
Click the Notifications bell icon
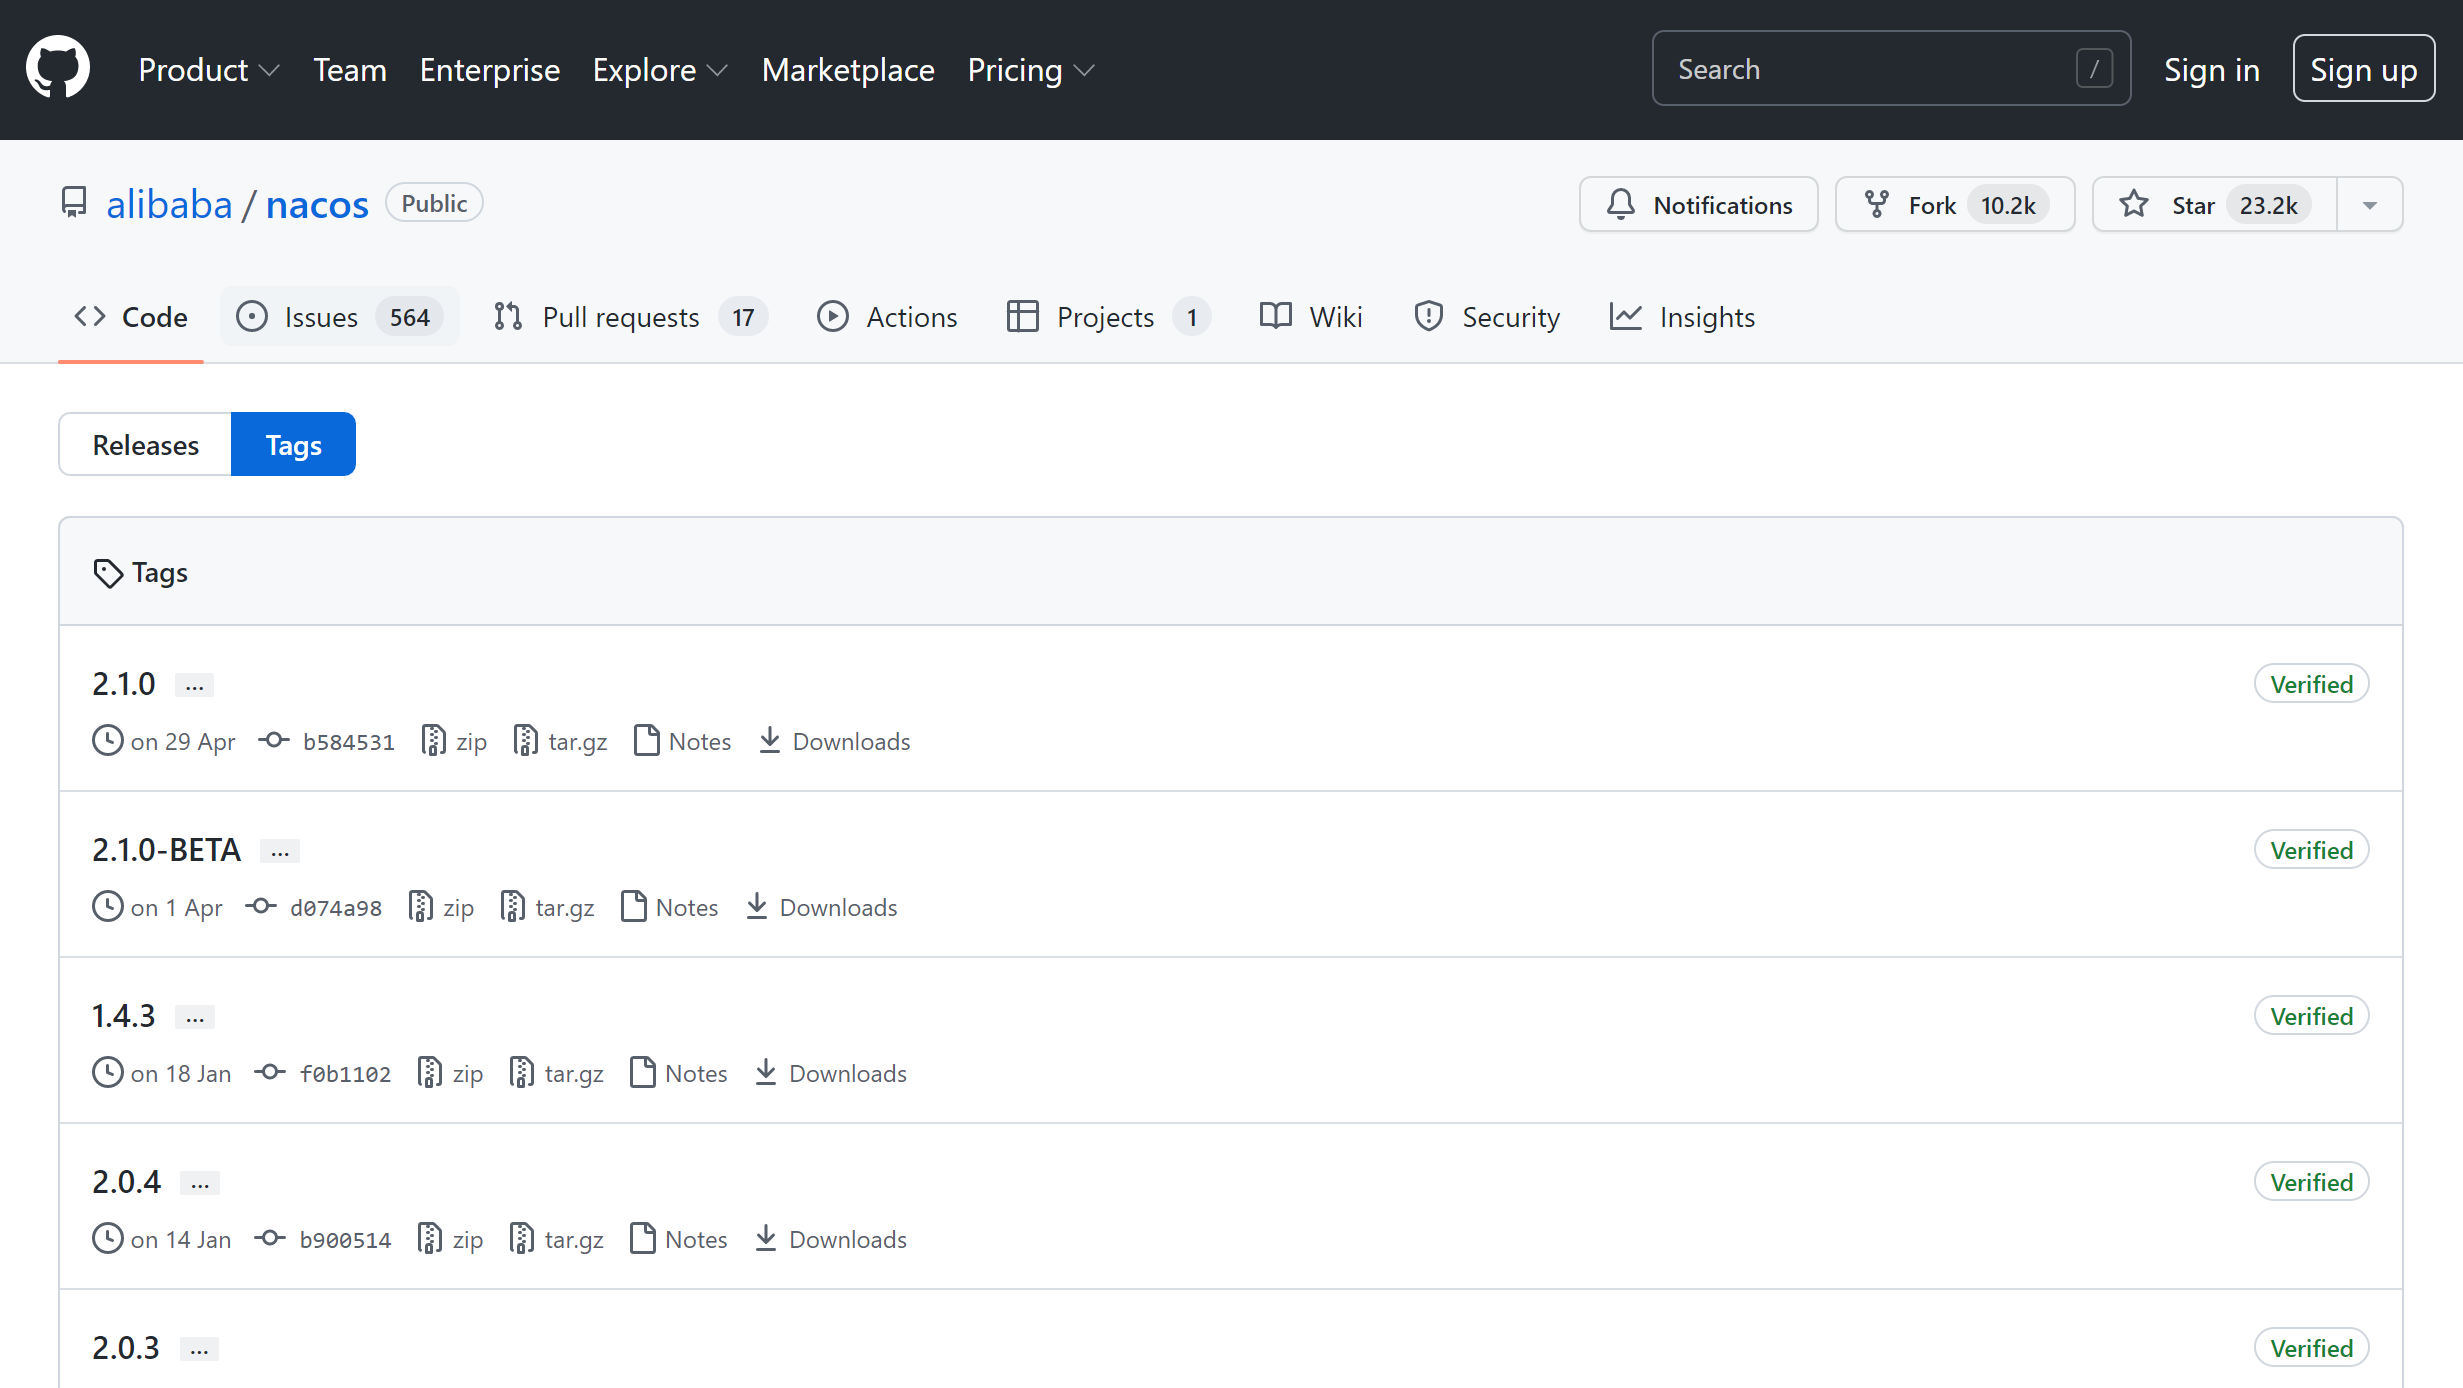[x=1621, y=205]
